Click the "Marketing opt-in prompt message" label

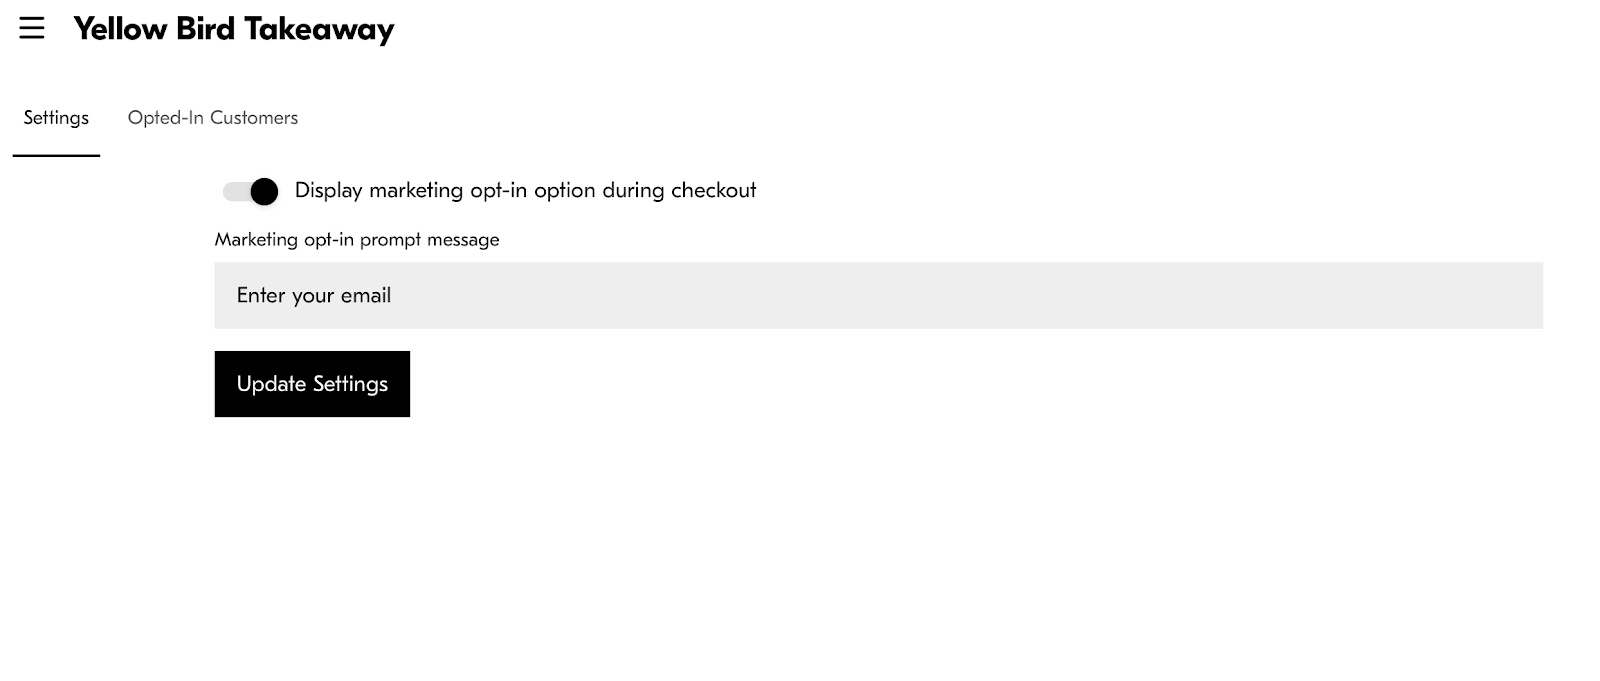tap(357, 240)
